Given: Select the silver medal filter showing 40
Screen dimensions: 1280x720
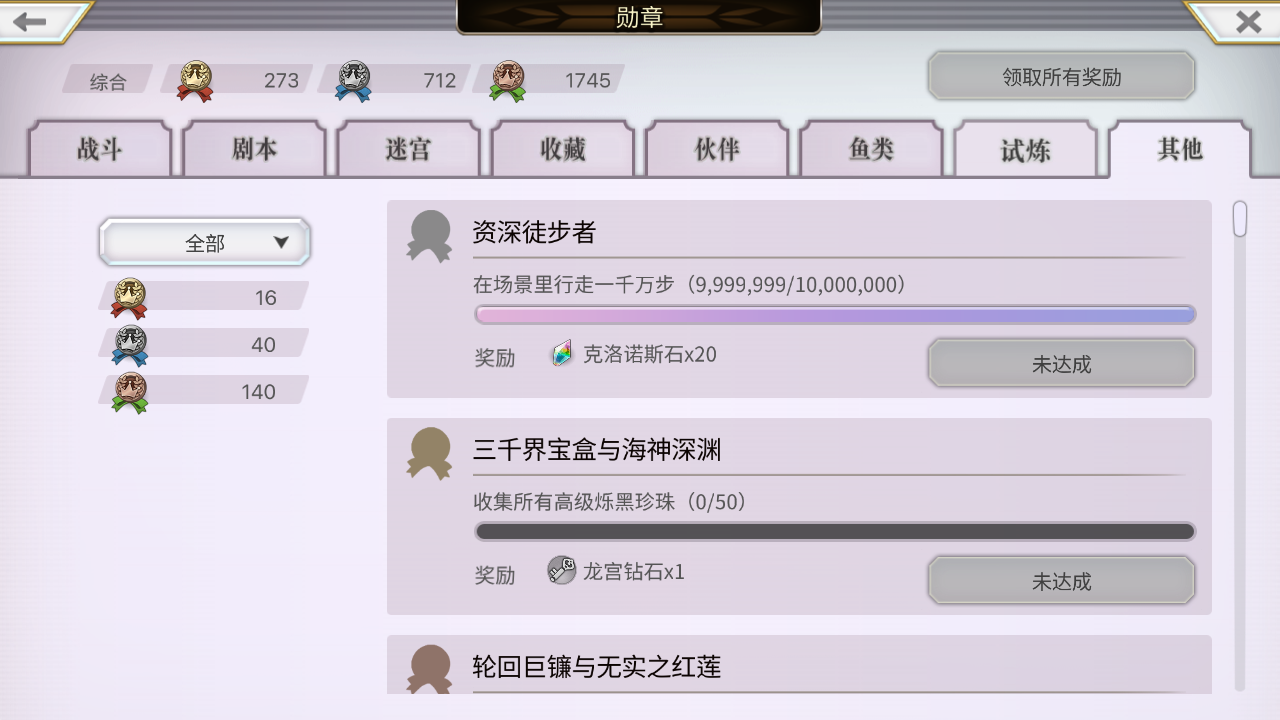Looking at the screenshot, I should pyautogui.click(x=203, y=344).
